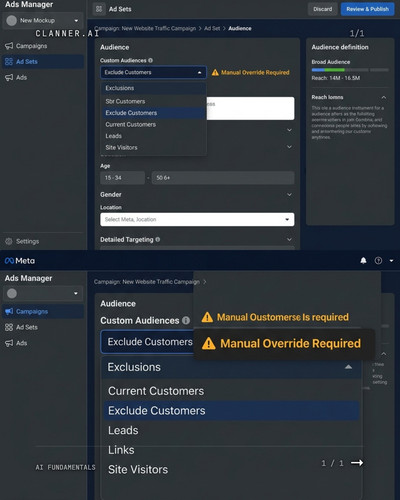Open the Select Meta location dropdown

coord(197,219)
